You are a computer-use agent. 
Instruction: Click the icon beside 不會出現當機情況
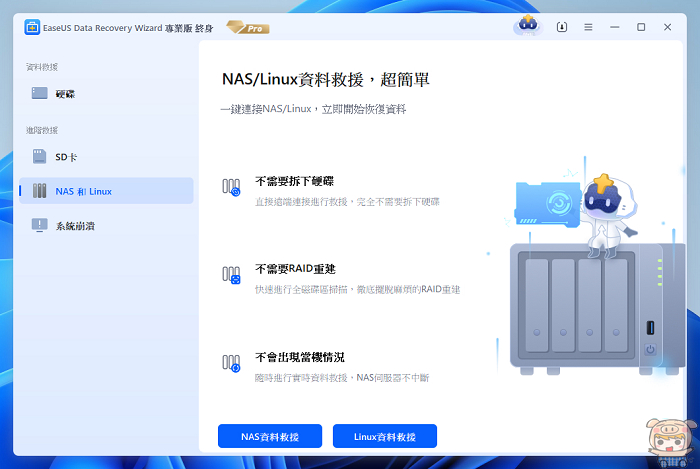coord(231,362)
